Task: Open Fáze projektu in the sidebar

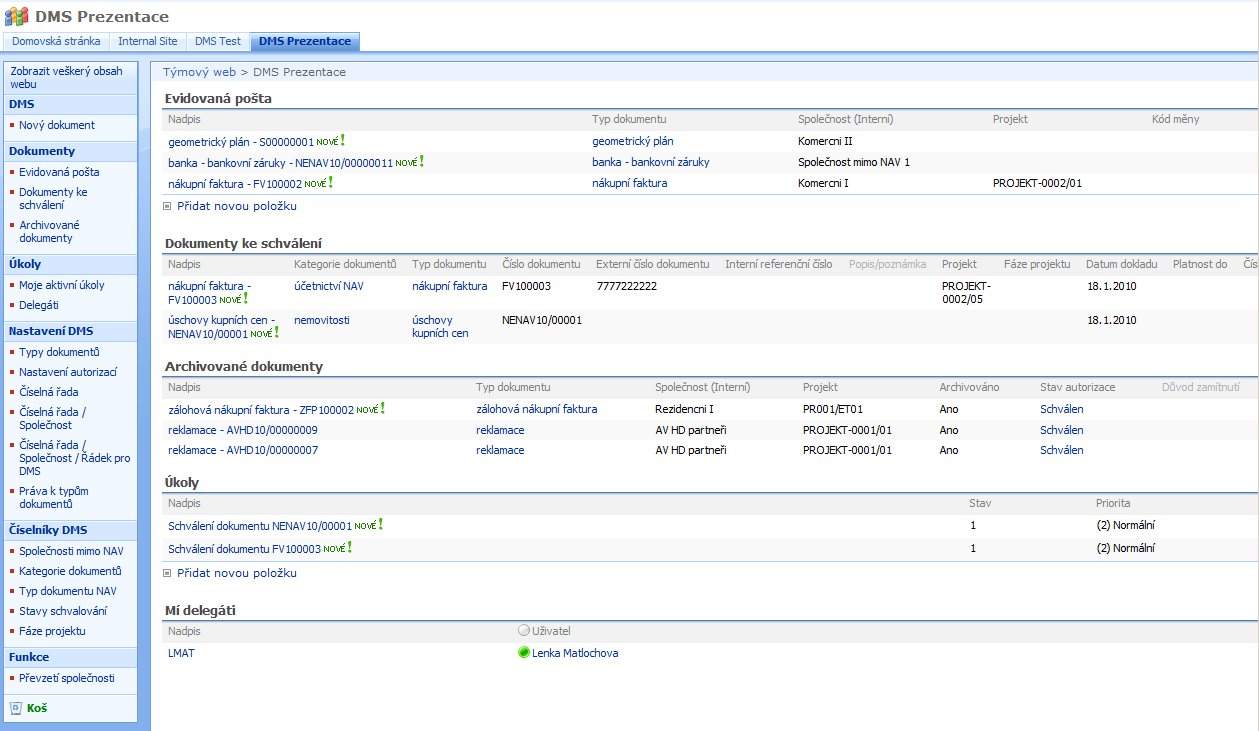Action: (52, 631)
